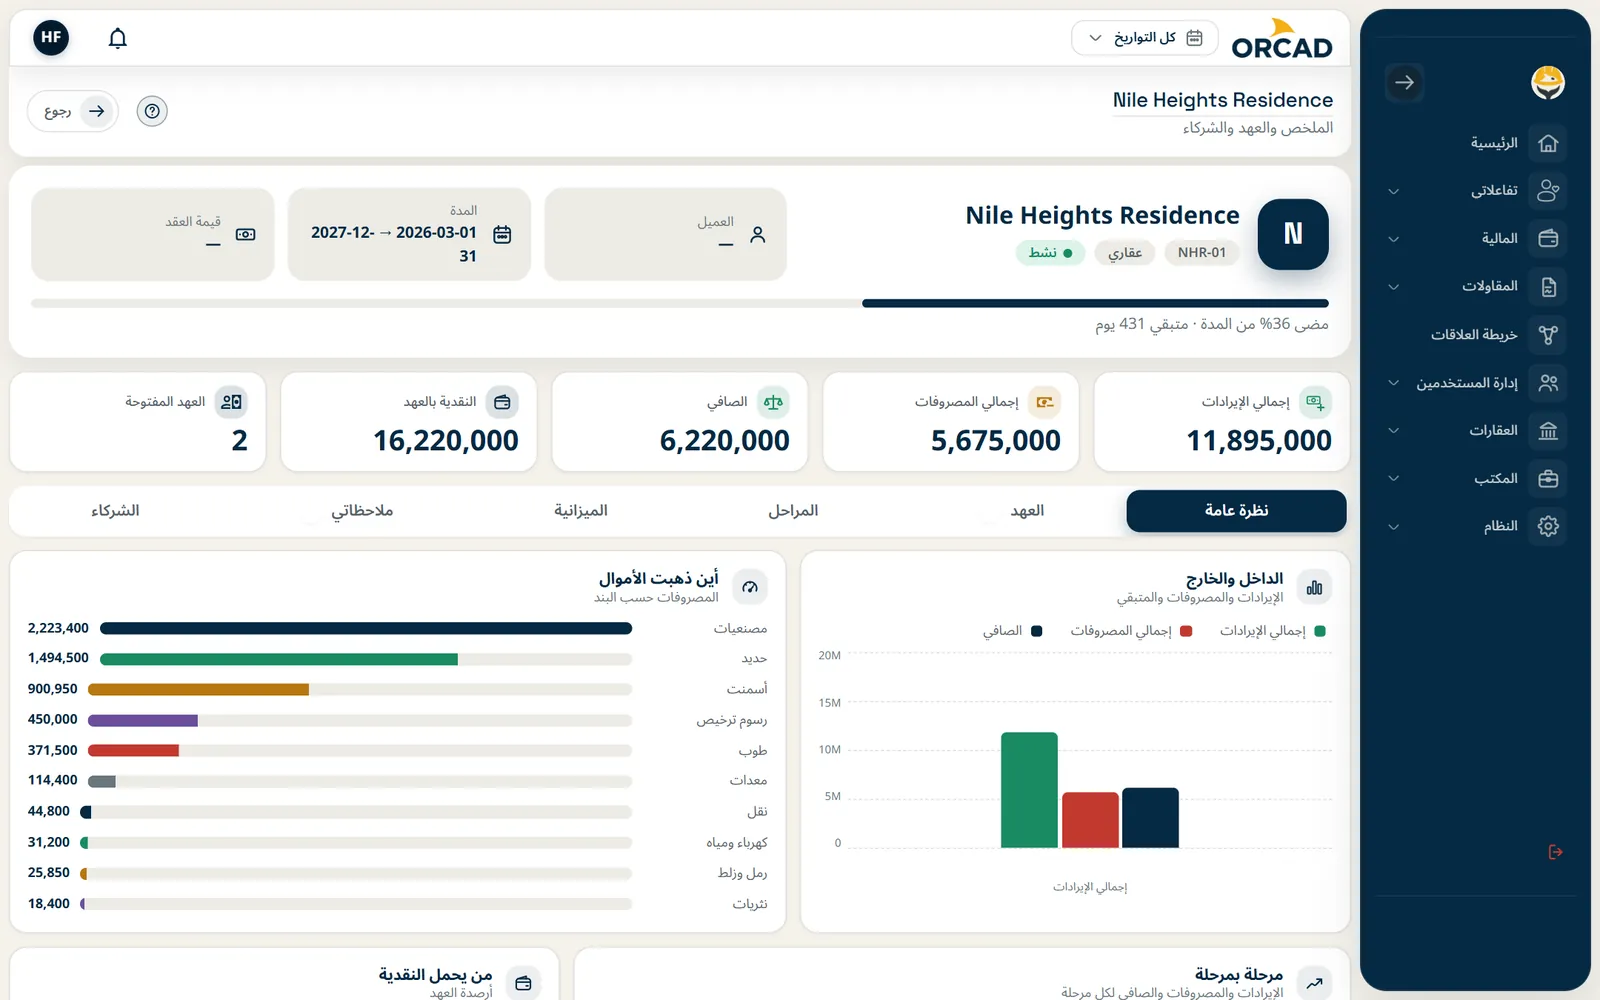
Task: Click the ORCAD logo
Action: click(x=1282, y=39)
